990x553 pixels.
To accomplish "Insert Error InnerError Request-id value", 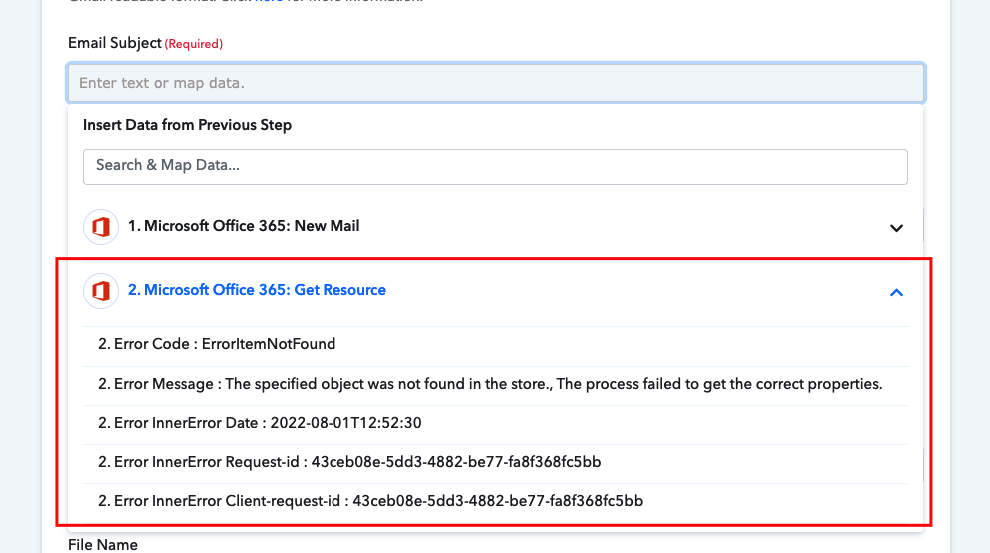I will [x=495, y=462].
